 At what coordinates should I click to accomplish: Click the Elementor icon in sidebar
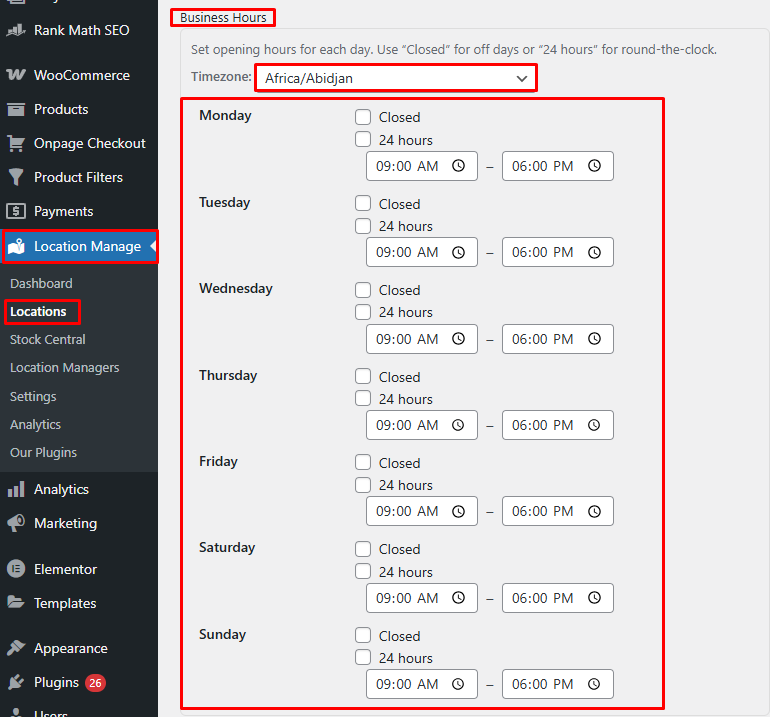pyautogui.click(x=16, y=569)
